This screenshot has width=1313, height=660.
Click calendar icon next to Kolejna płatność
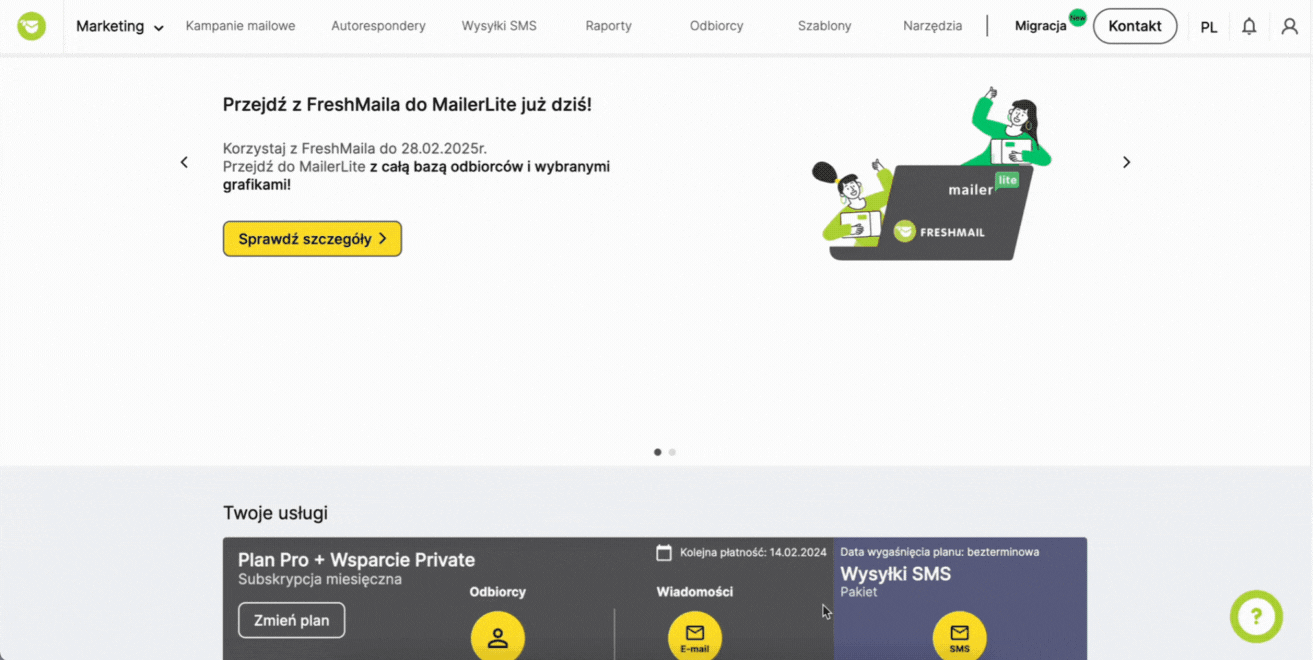pyautogui.click(x=664, y=552)
